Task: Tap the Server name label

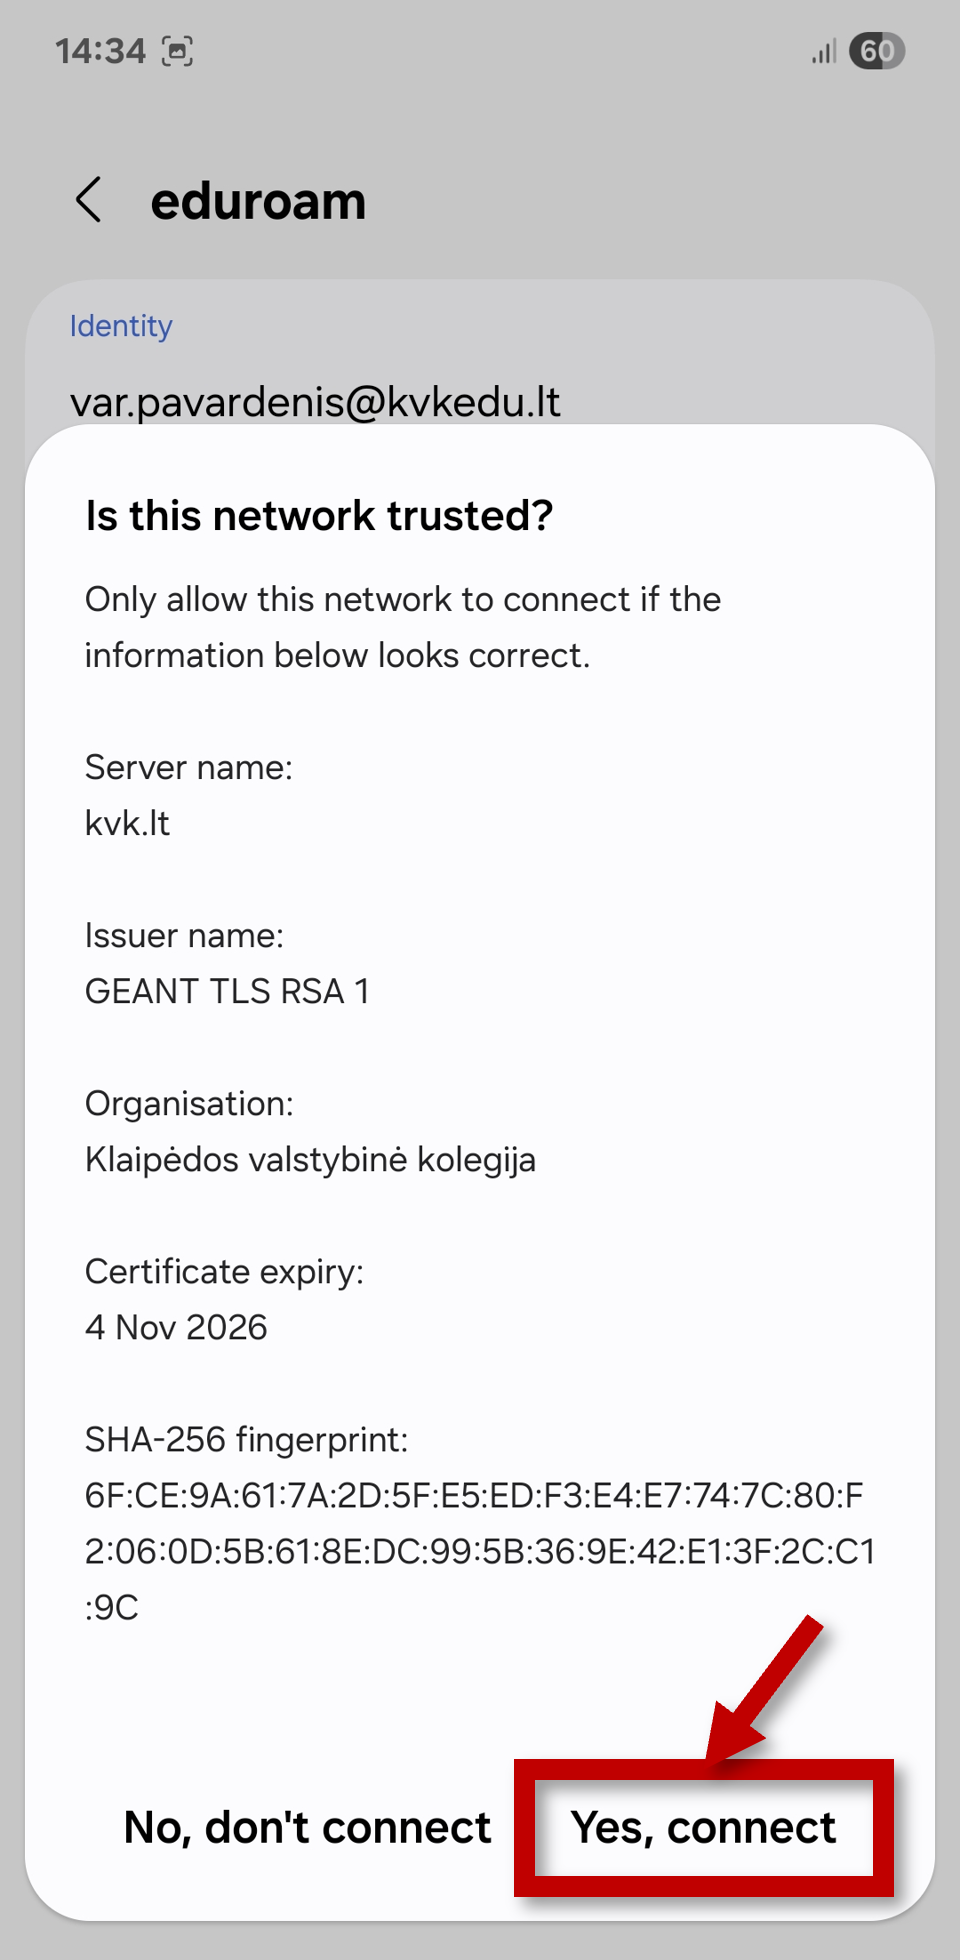Action: (x=189, y=767)
